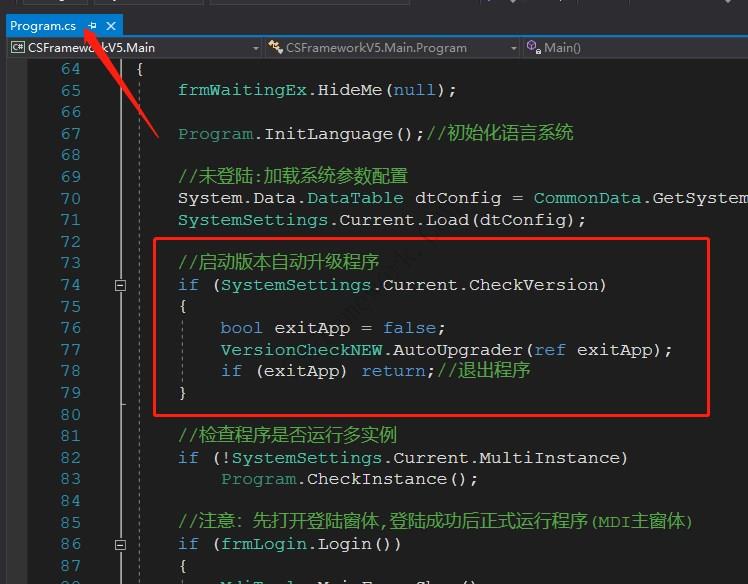Click the frmWaitingEx identifier on line 65

coord(242,90)
